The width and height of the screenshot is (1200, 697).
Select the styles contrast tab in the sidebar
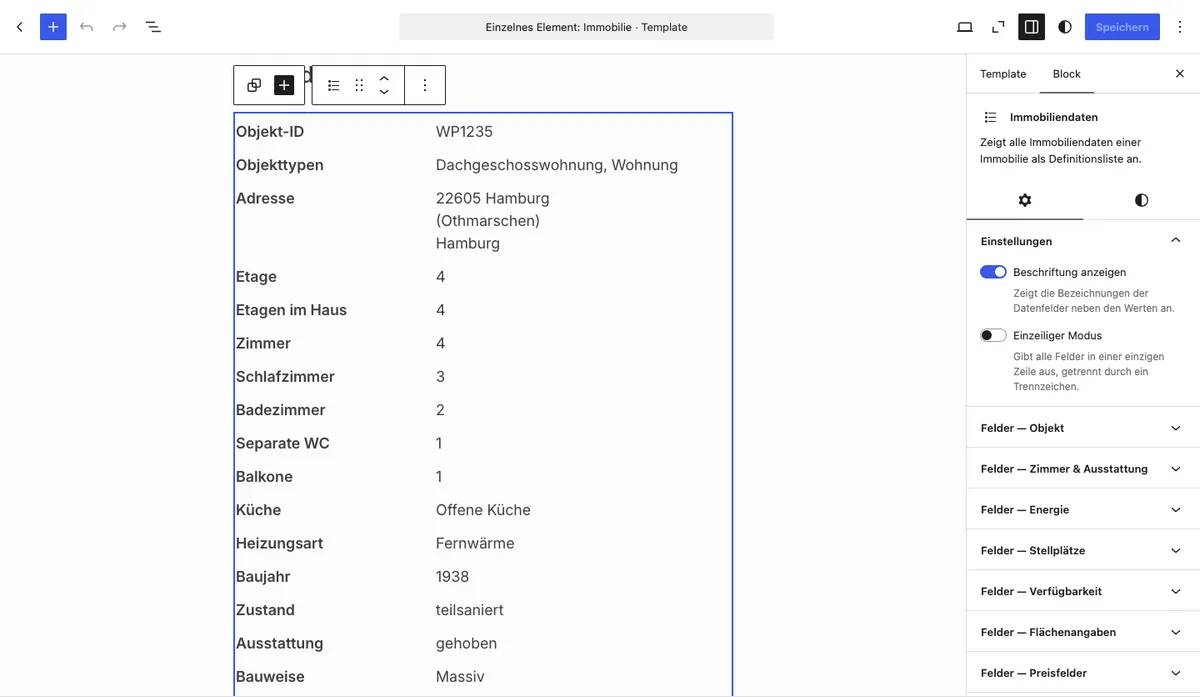1141,200
